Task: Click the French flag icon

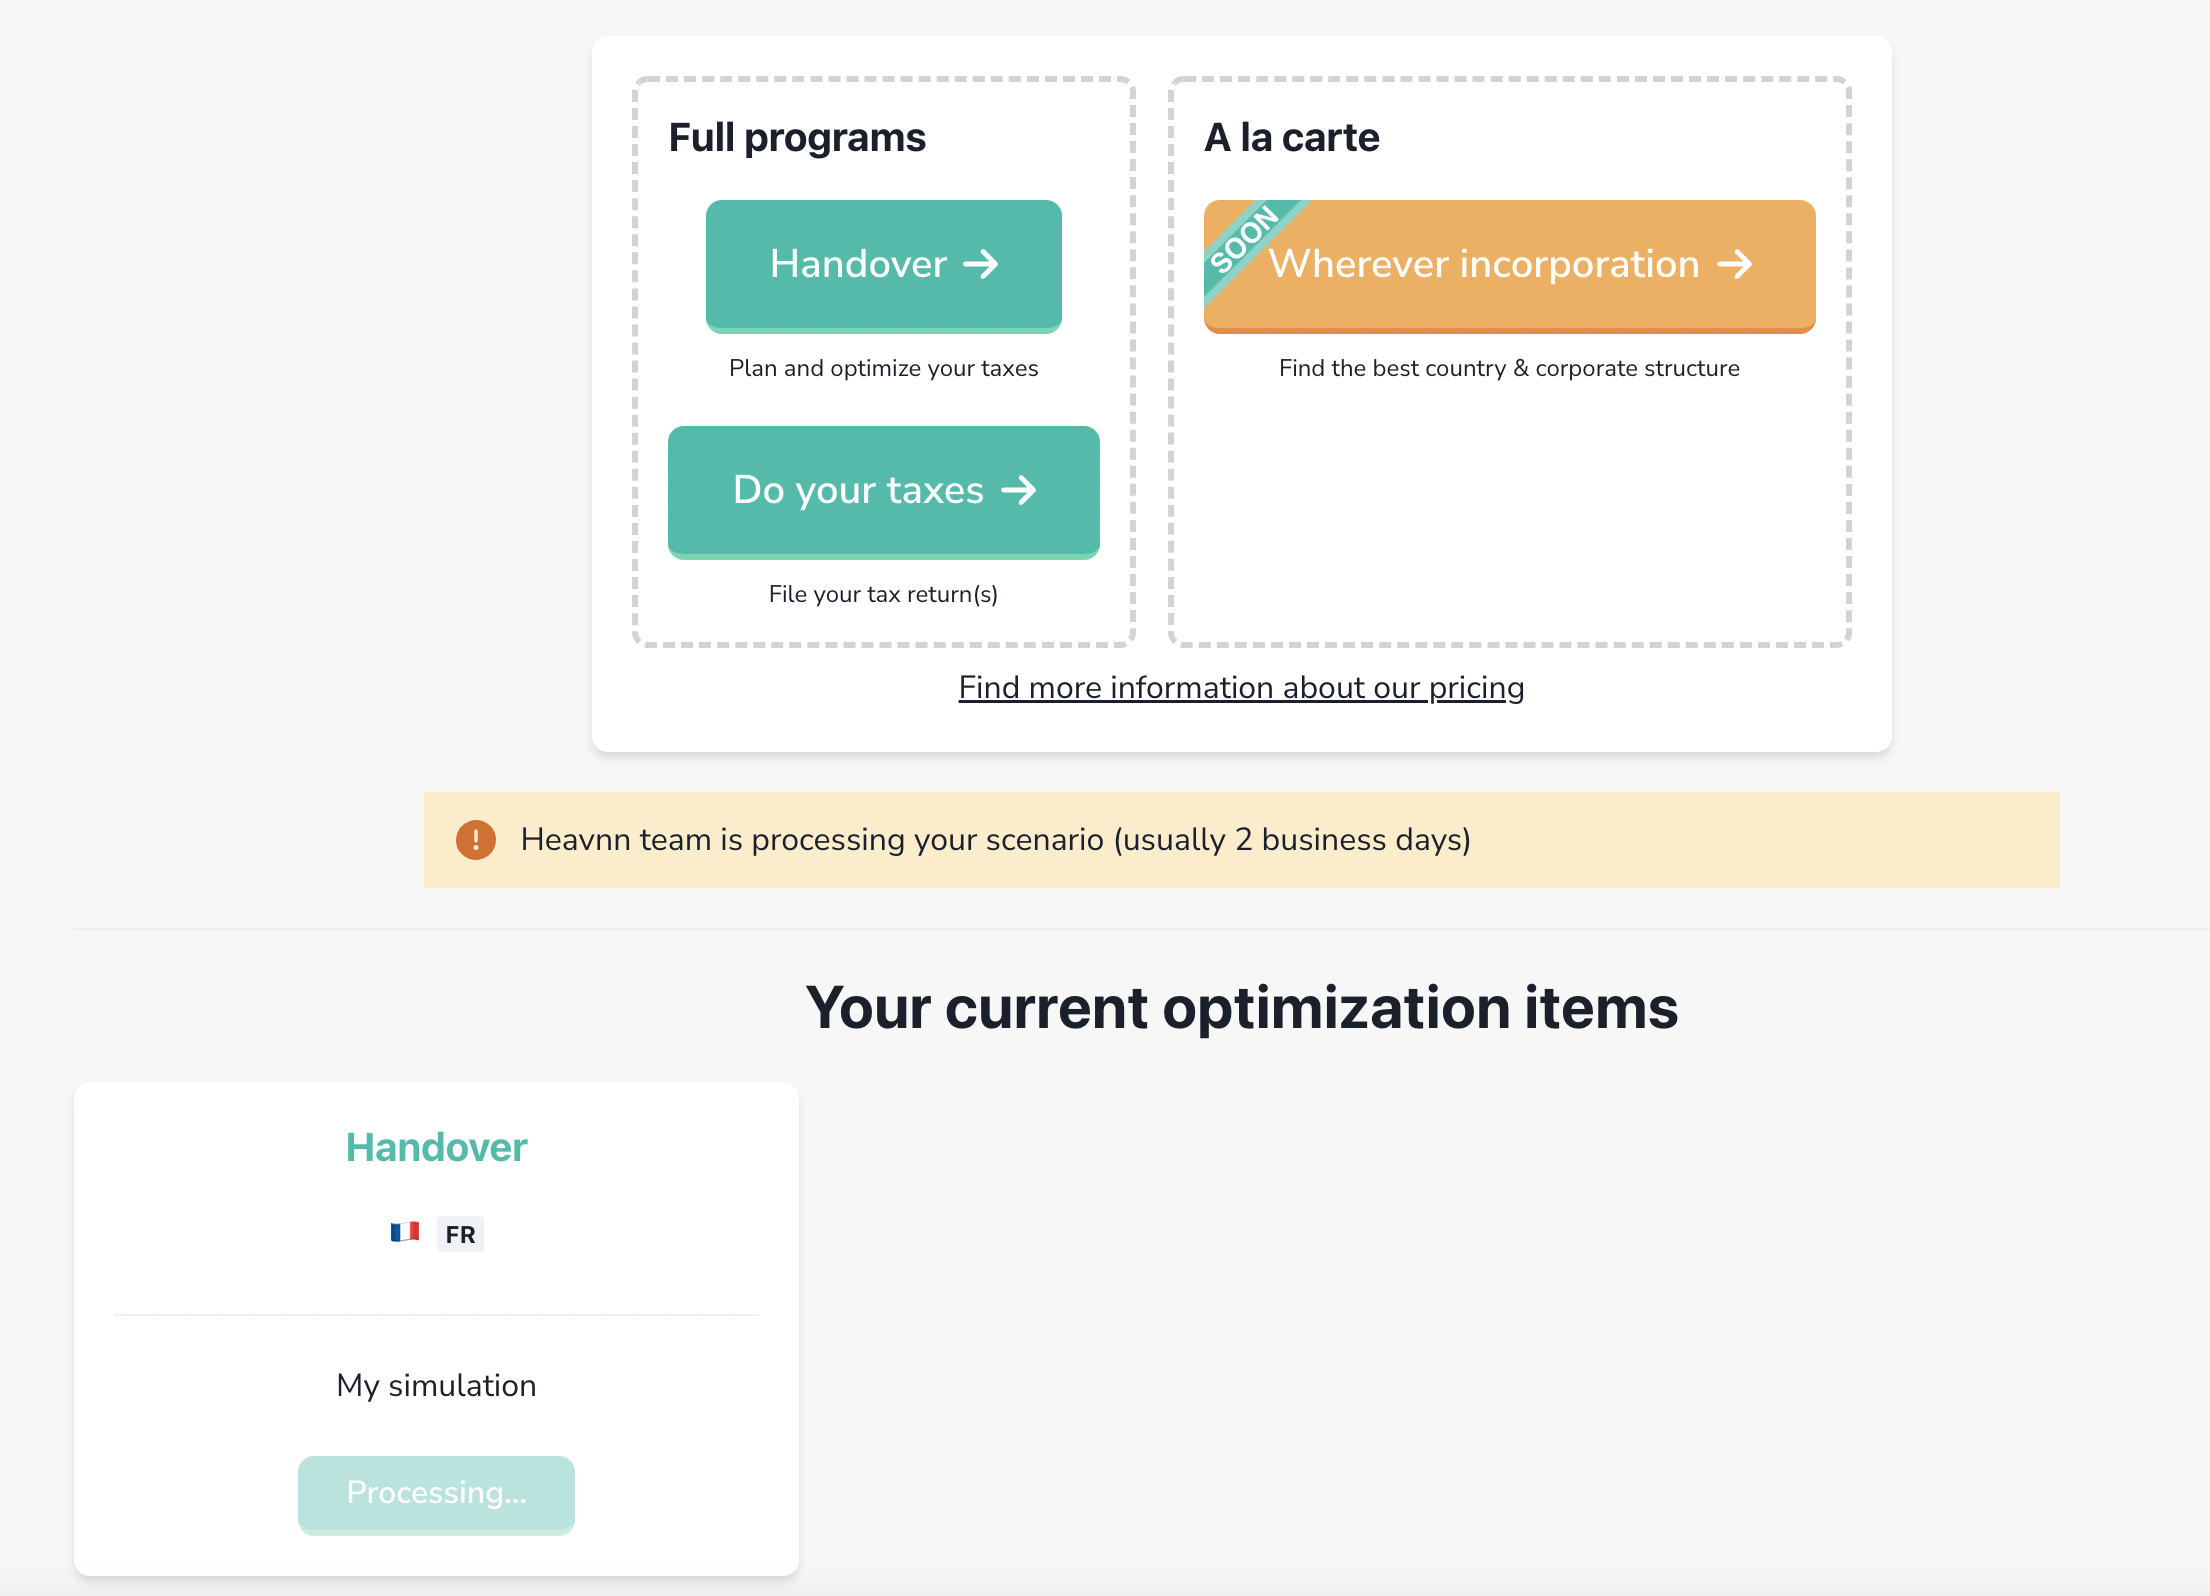Action: (x=405, y=1232)
